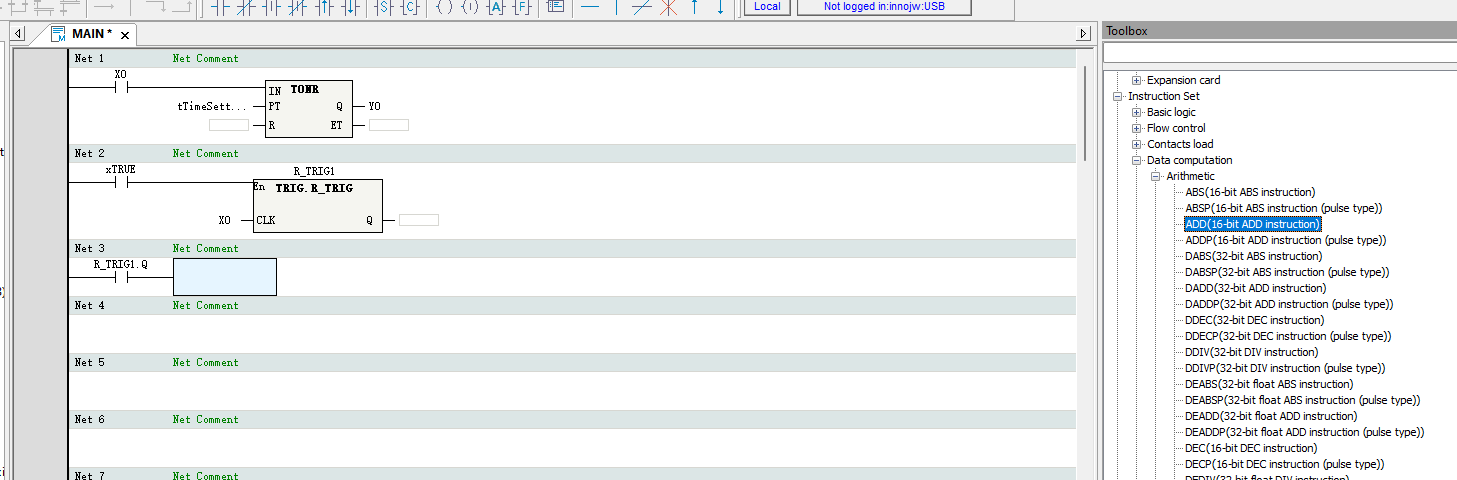This screenshot has width=1457, height=480.
Task: Select ADDP(16-bit ADD instruction (pulse type))
Action: 1286,240
